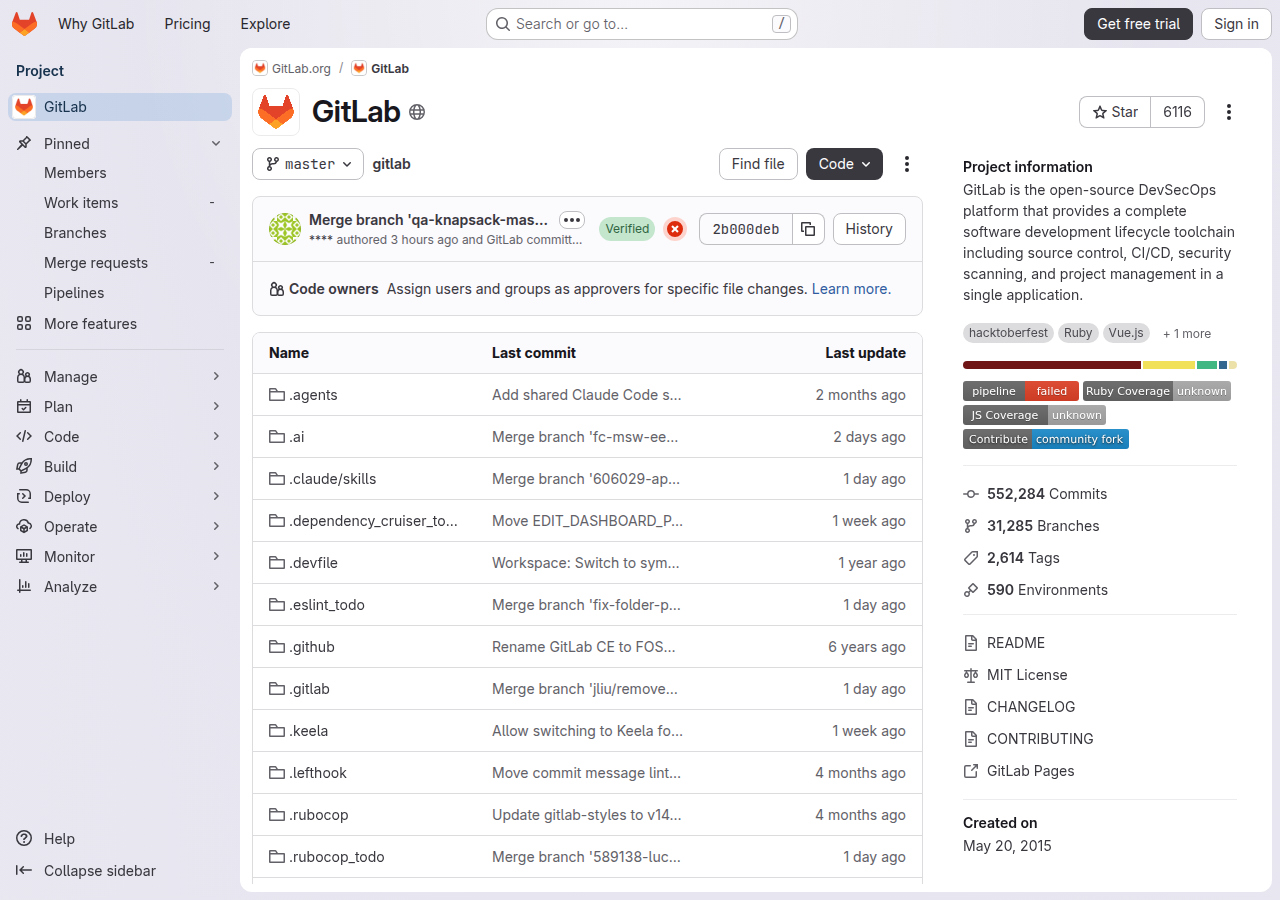
Task: Click the .agents folder icon
Action: point(277,395)
